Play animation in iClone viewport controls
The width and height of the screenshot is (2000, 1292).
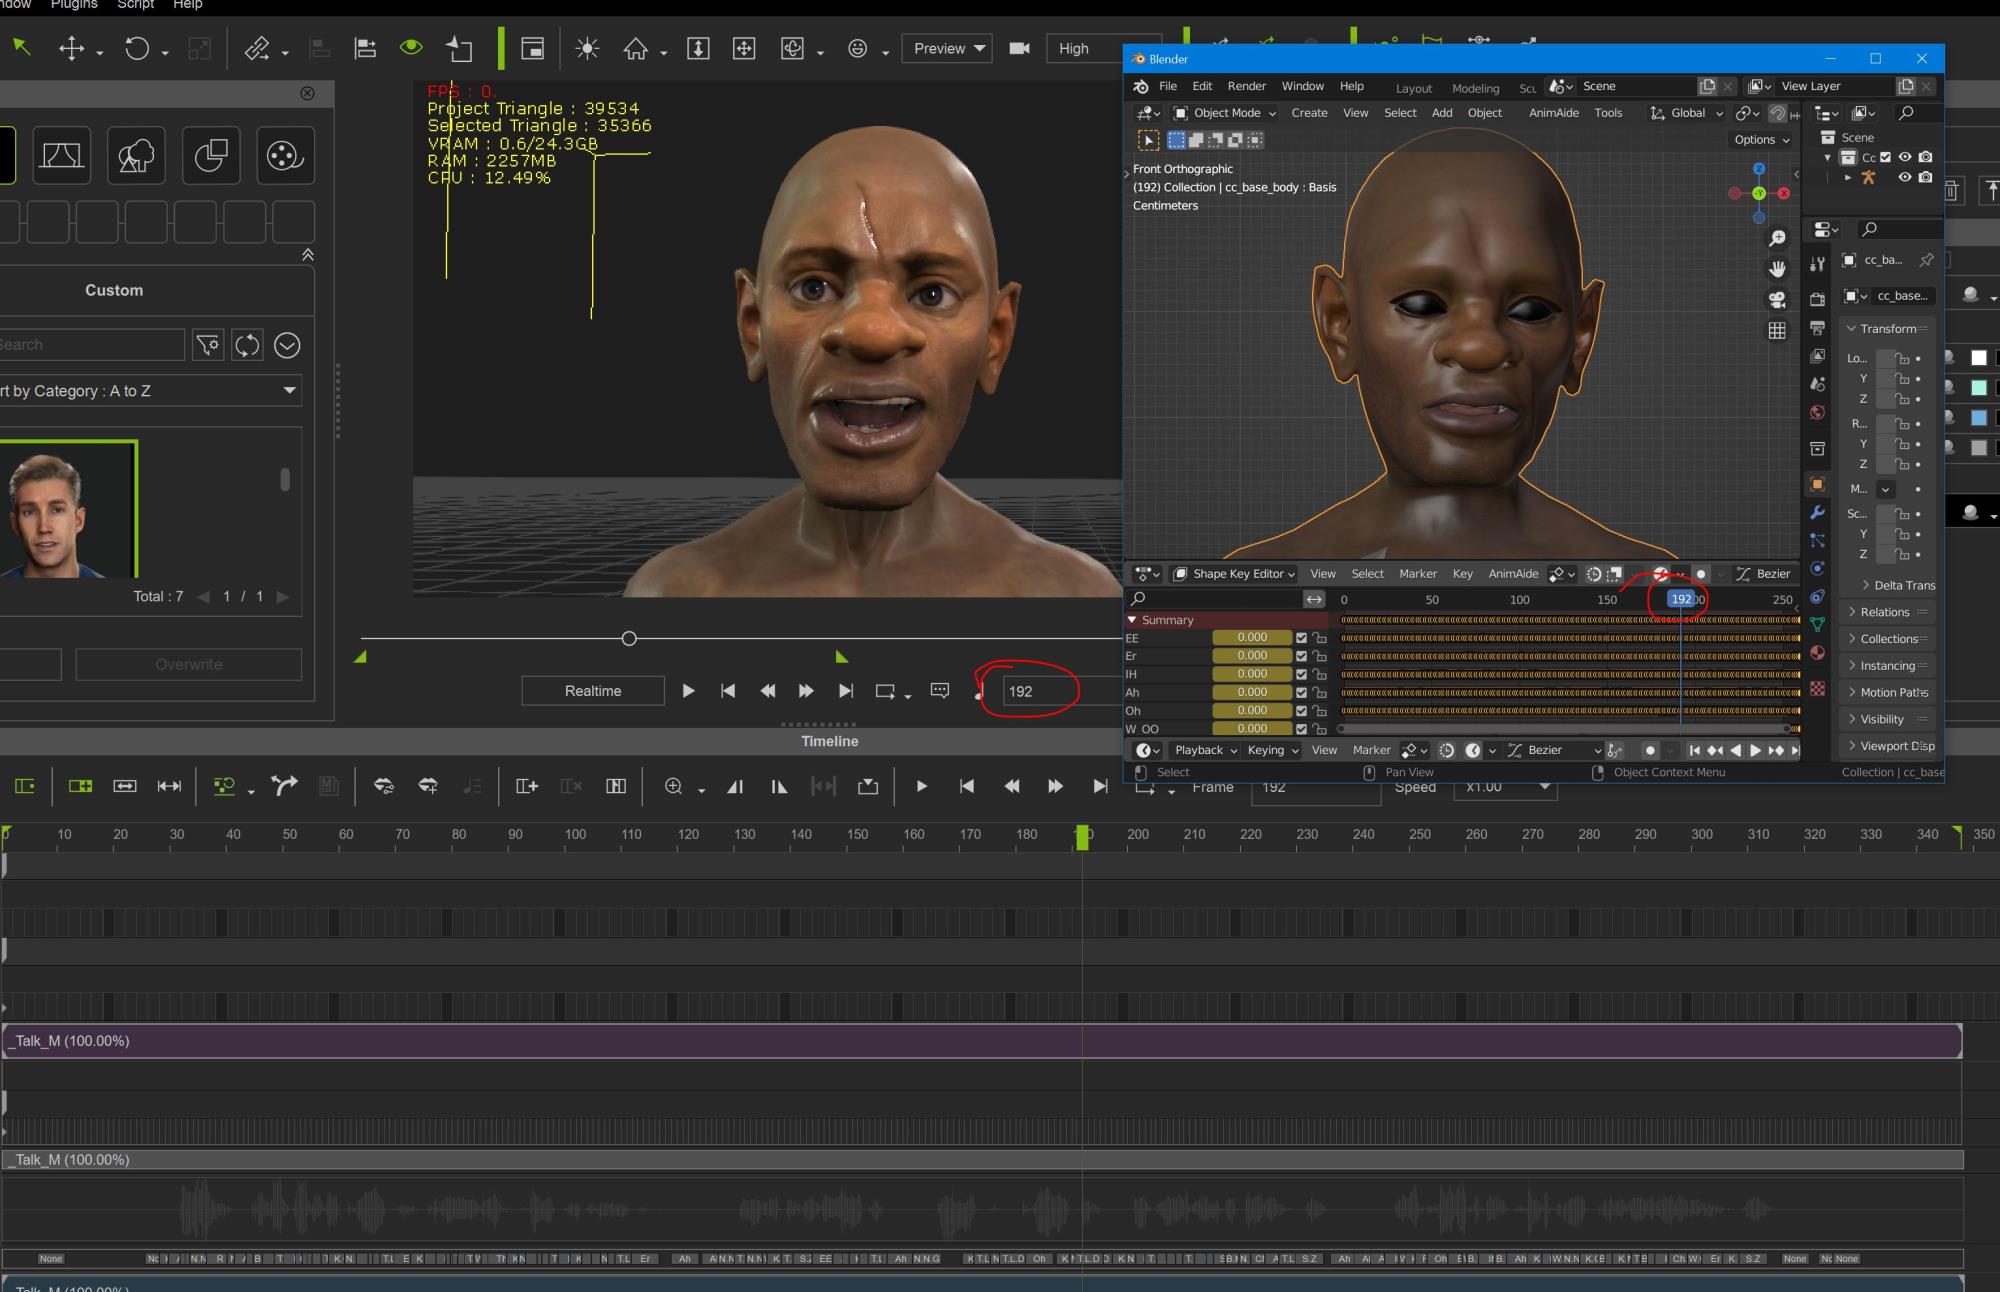(688, 691)
